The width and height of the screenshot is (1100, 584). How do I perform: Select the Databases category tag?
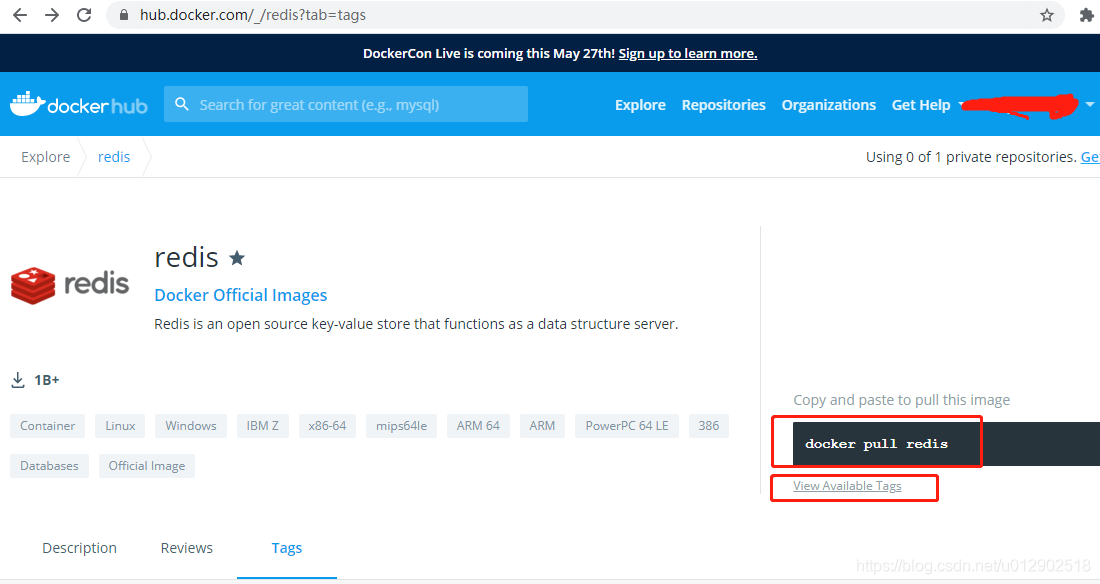pos(48,465)
